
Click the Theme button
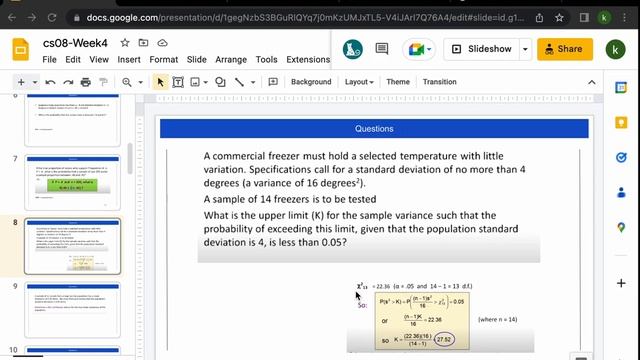click(x=398, y=82)
